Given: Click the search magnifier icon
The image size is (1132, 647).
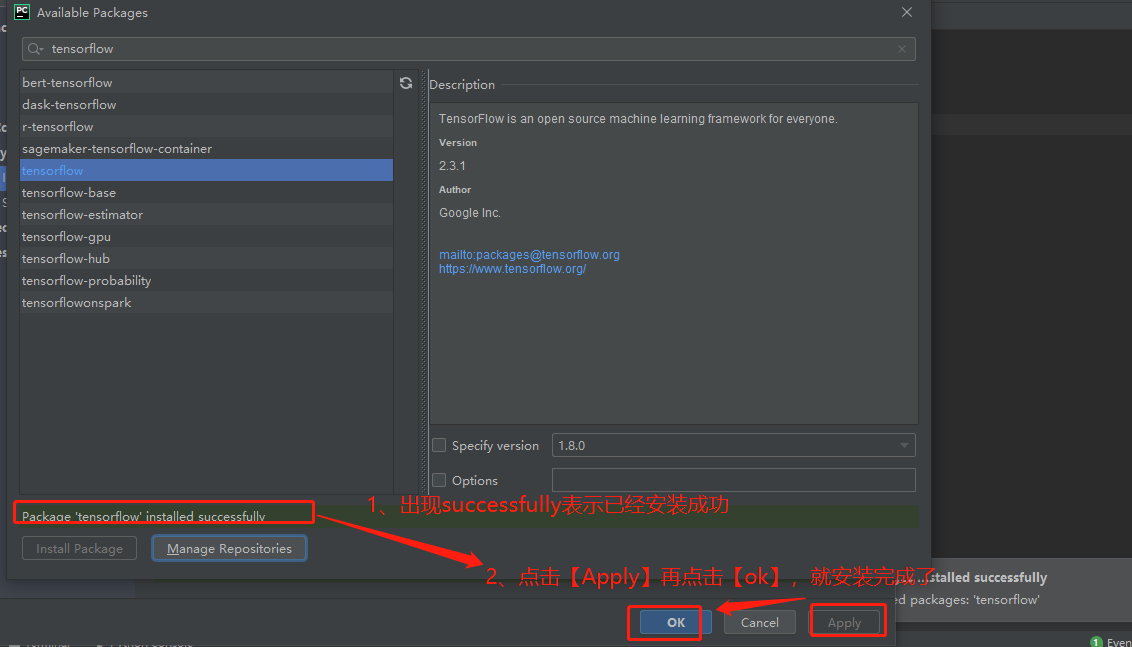Looking at the screenshot, I should [x=35, y=49].
